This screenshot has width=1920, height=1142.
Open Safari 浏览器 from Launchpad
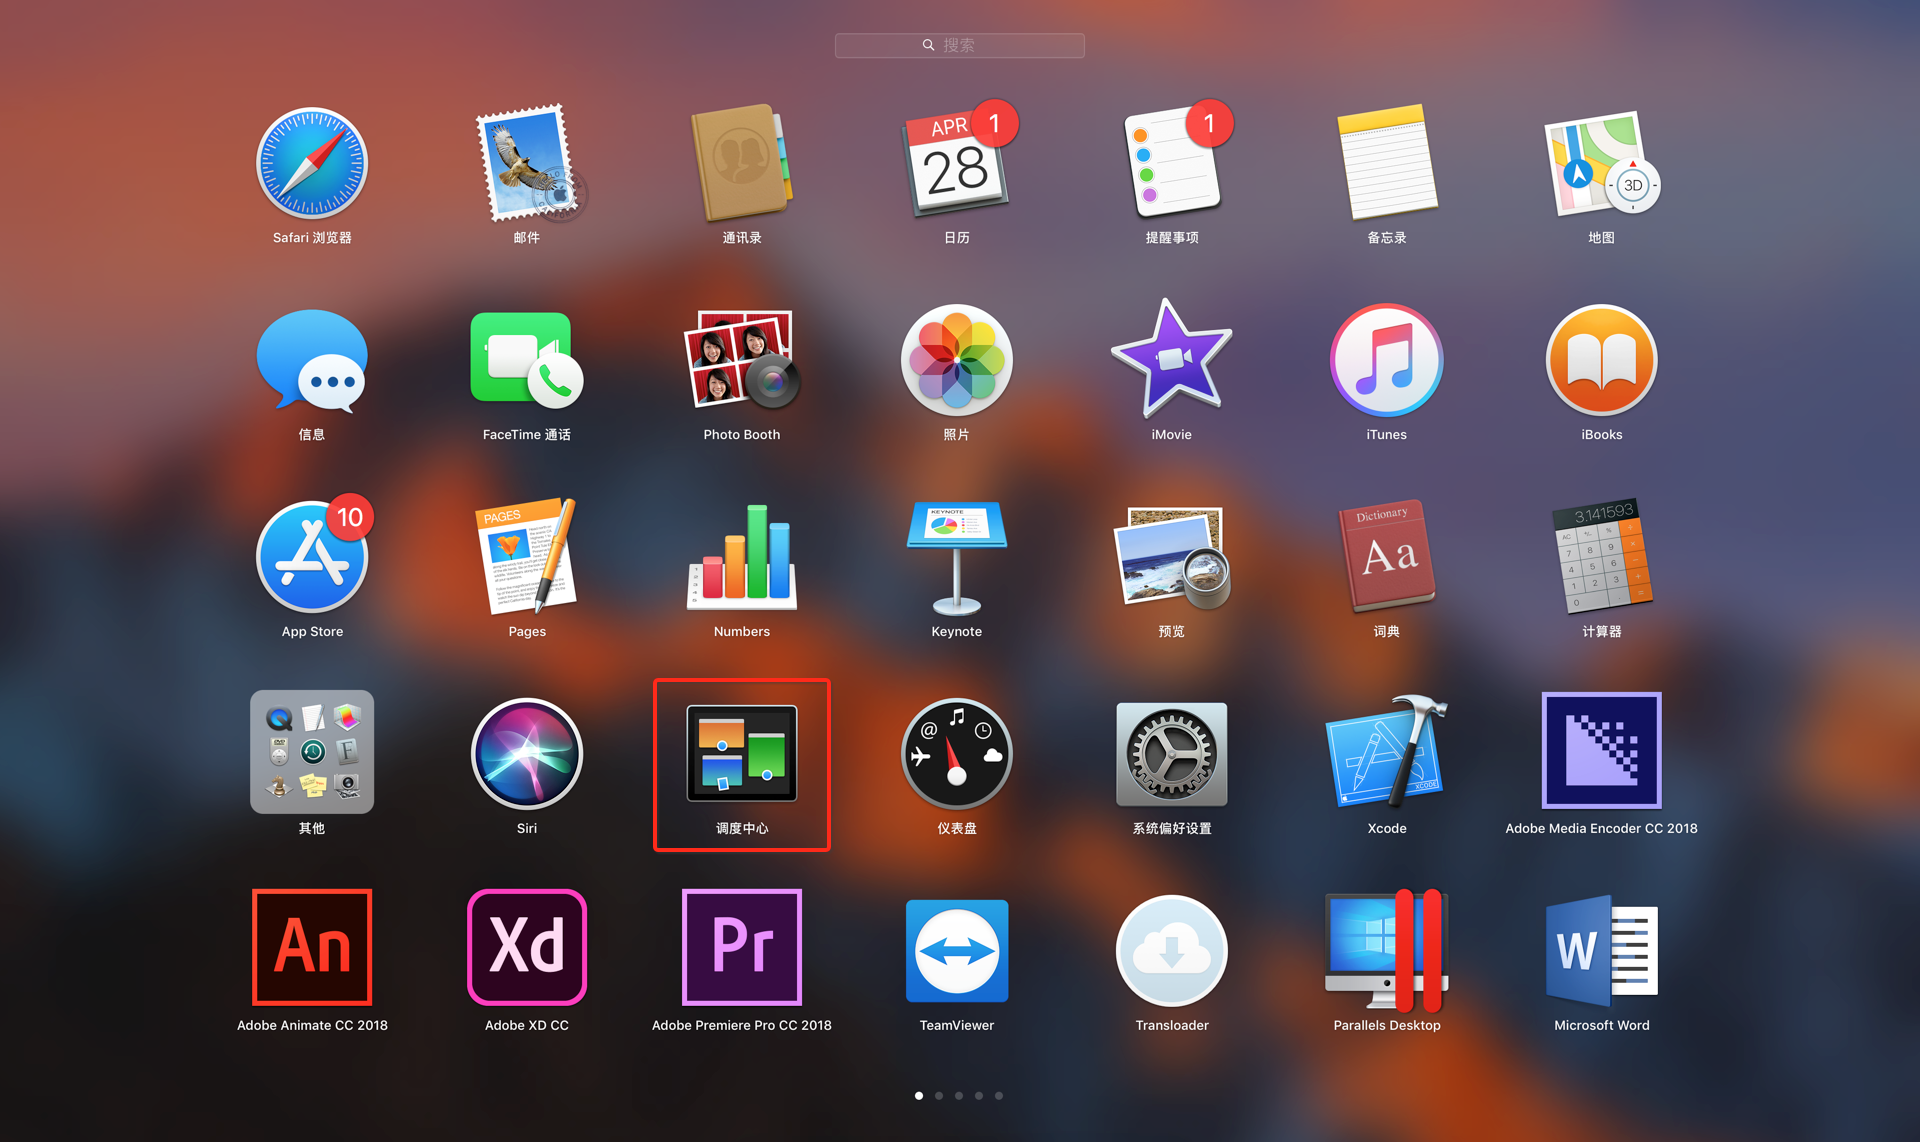pos(312,164)
